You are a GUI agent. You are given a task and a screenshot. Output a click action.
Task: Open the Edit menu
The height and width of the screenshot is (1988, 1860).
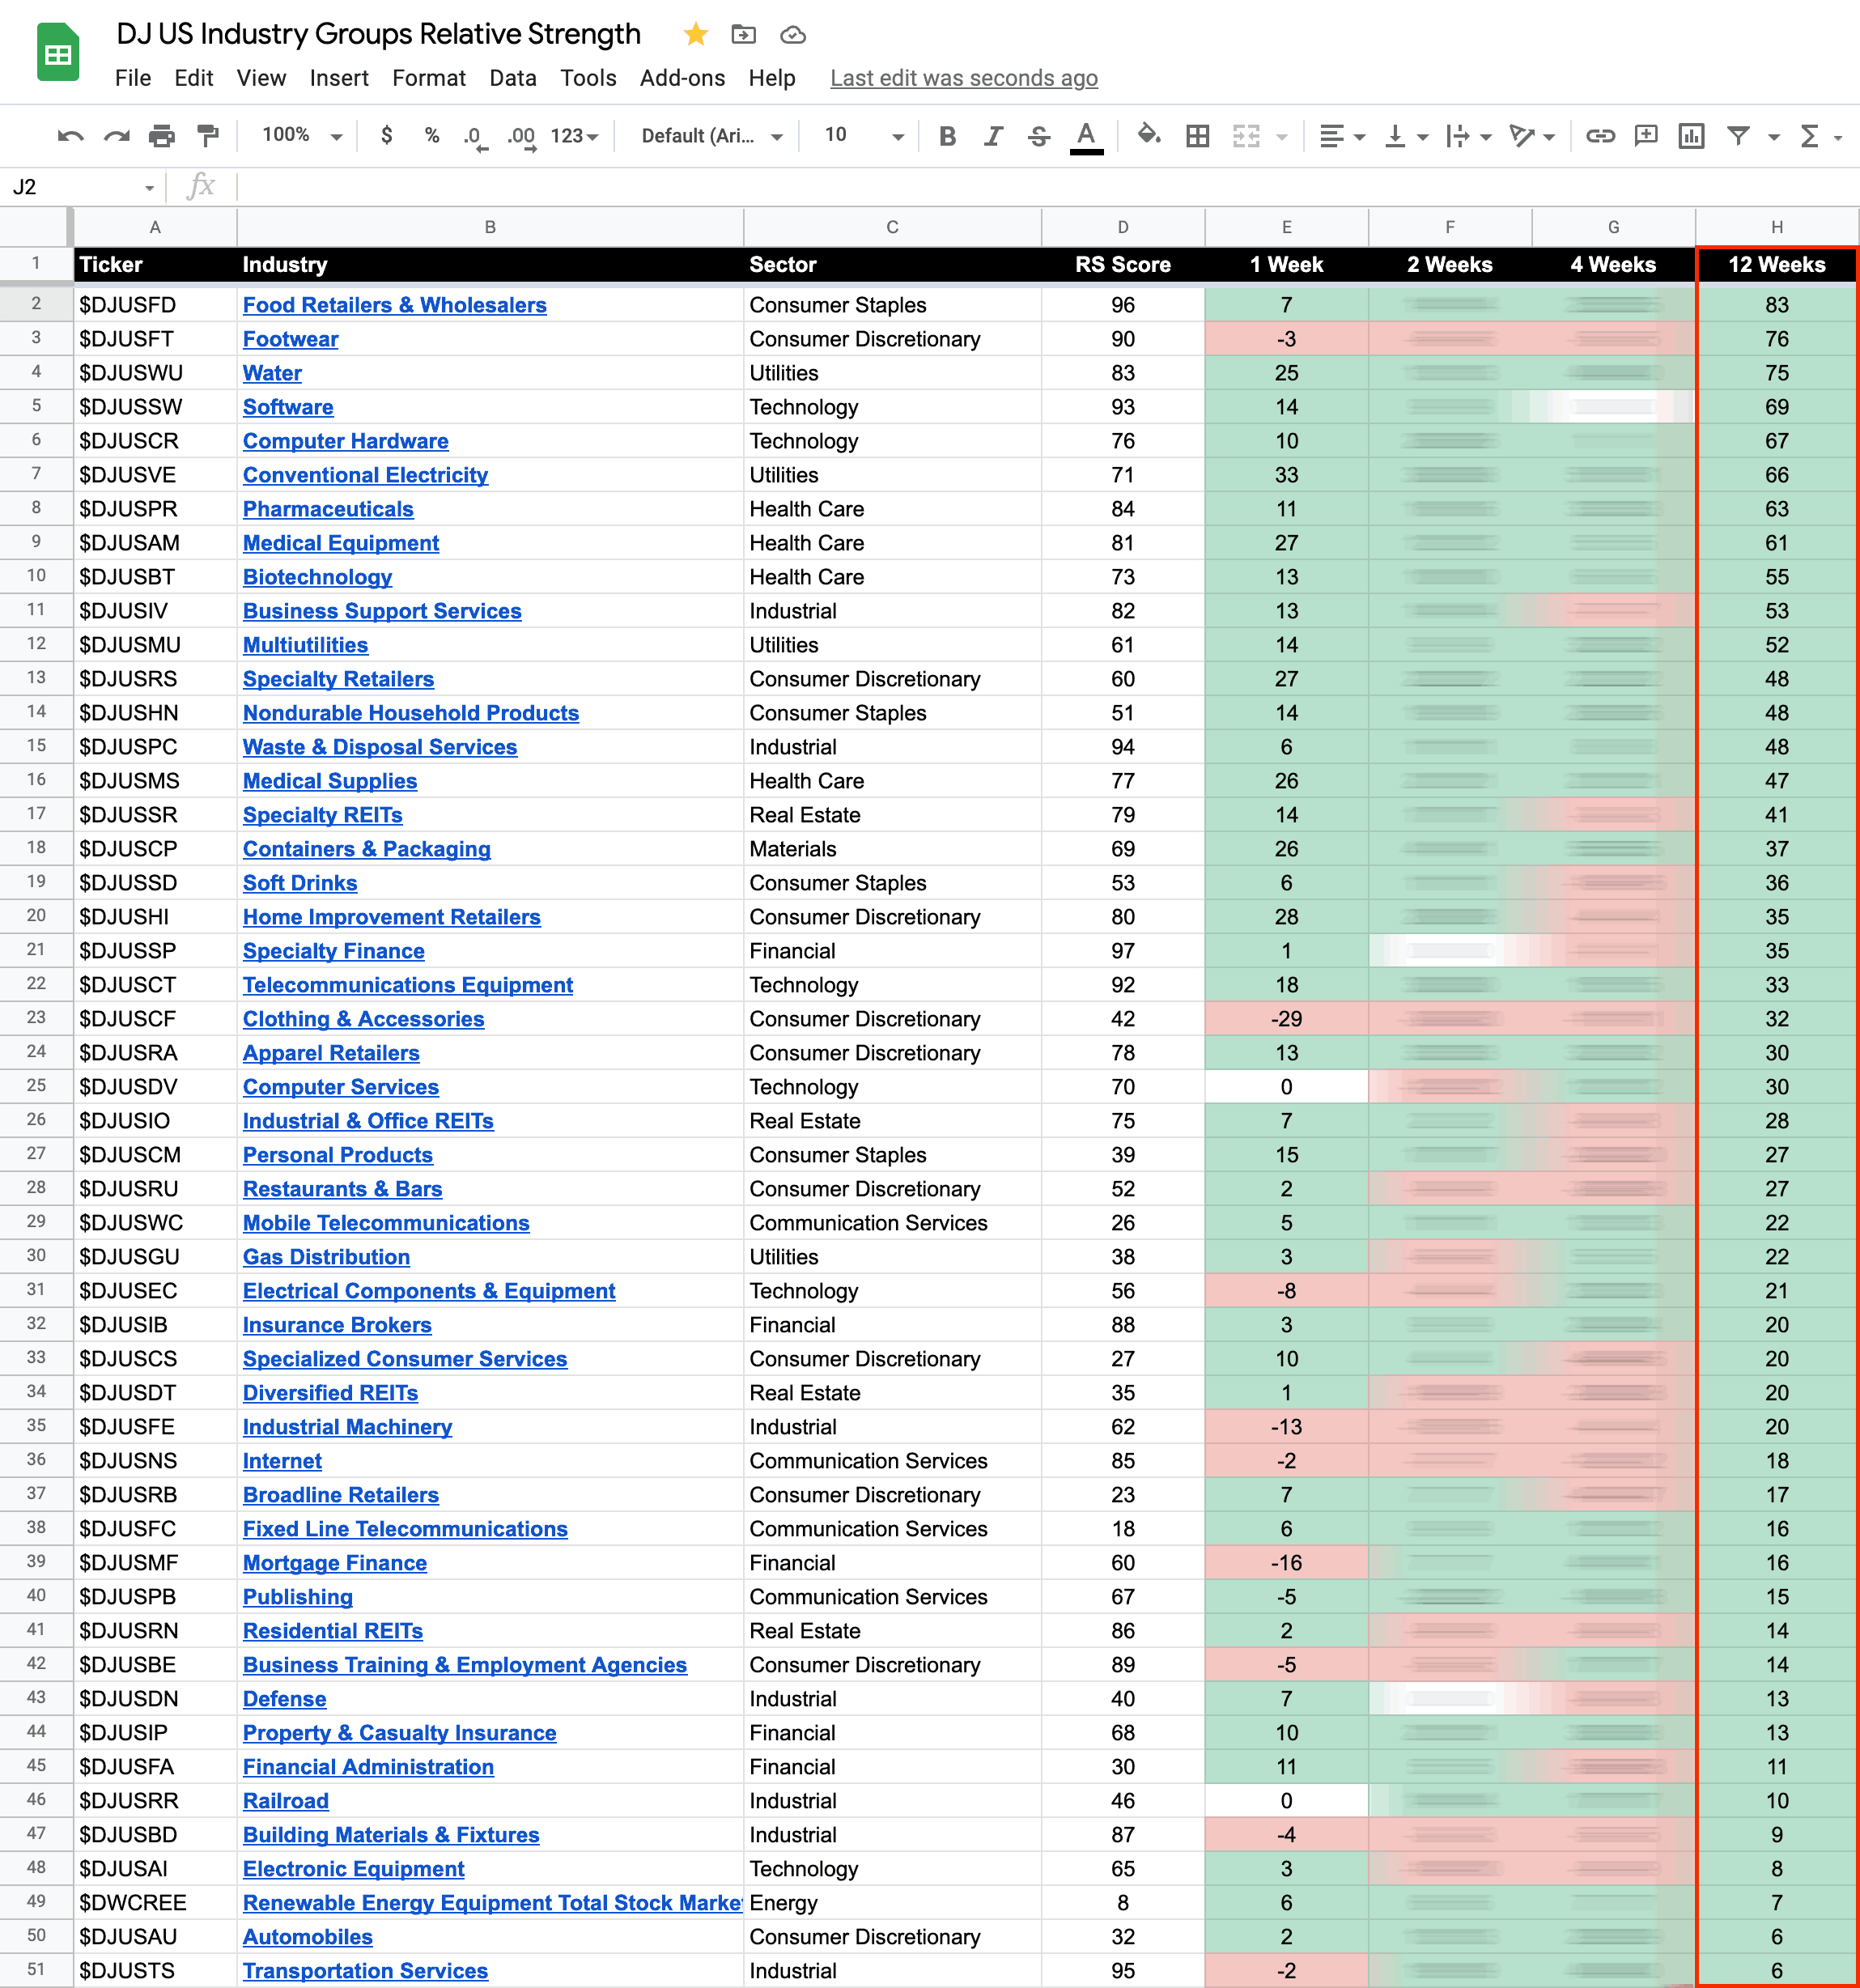coord(193,78)
